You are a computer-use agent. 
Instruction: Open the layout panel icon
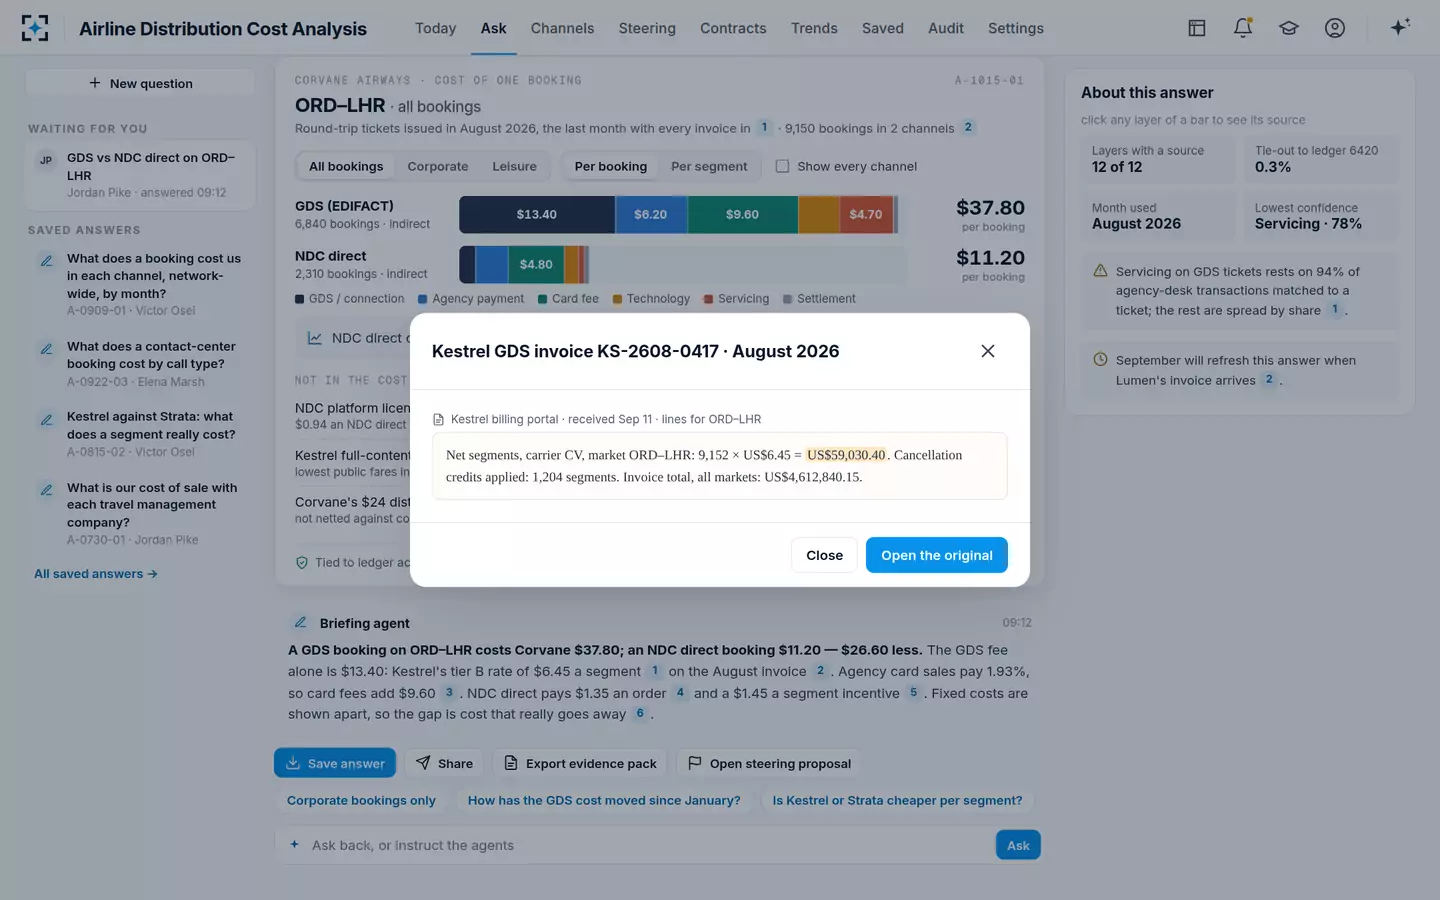pos(1196,28)
